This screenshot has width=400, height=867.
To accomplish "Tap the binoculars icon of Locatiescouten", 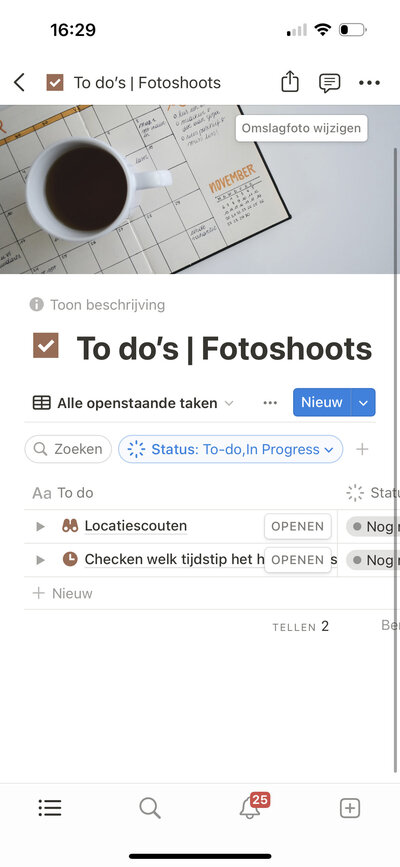I will (x=70, y=526).
